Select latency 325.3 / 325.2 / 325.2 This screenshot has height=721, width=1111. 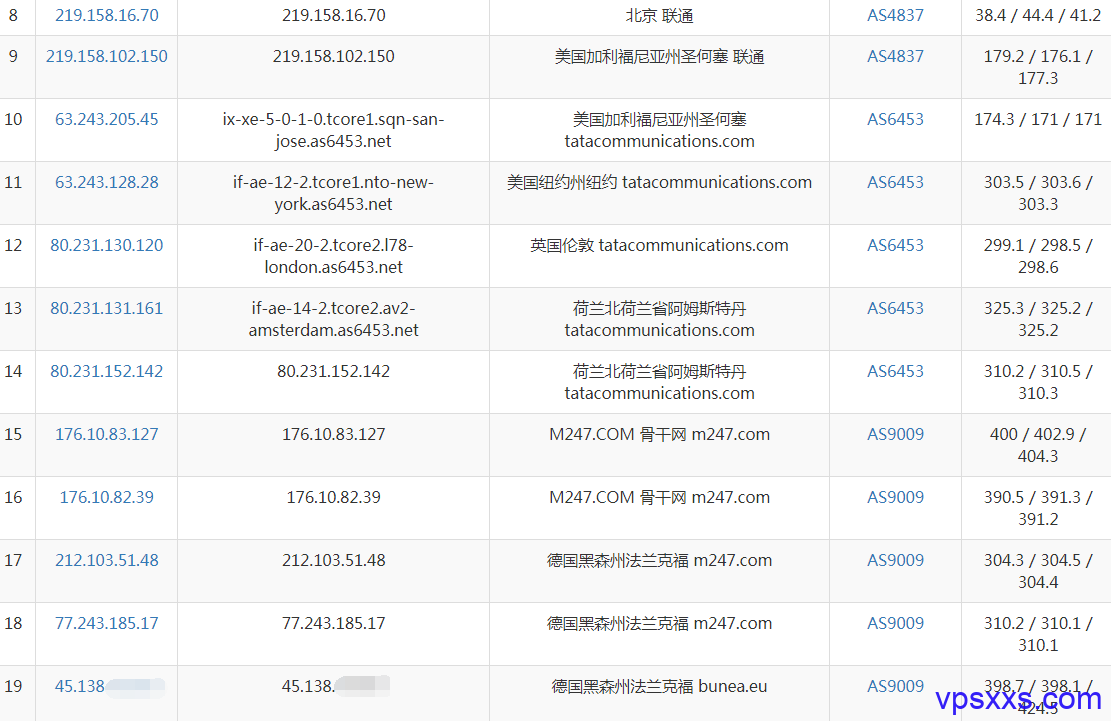[x=1037, y=319]
